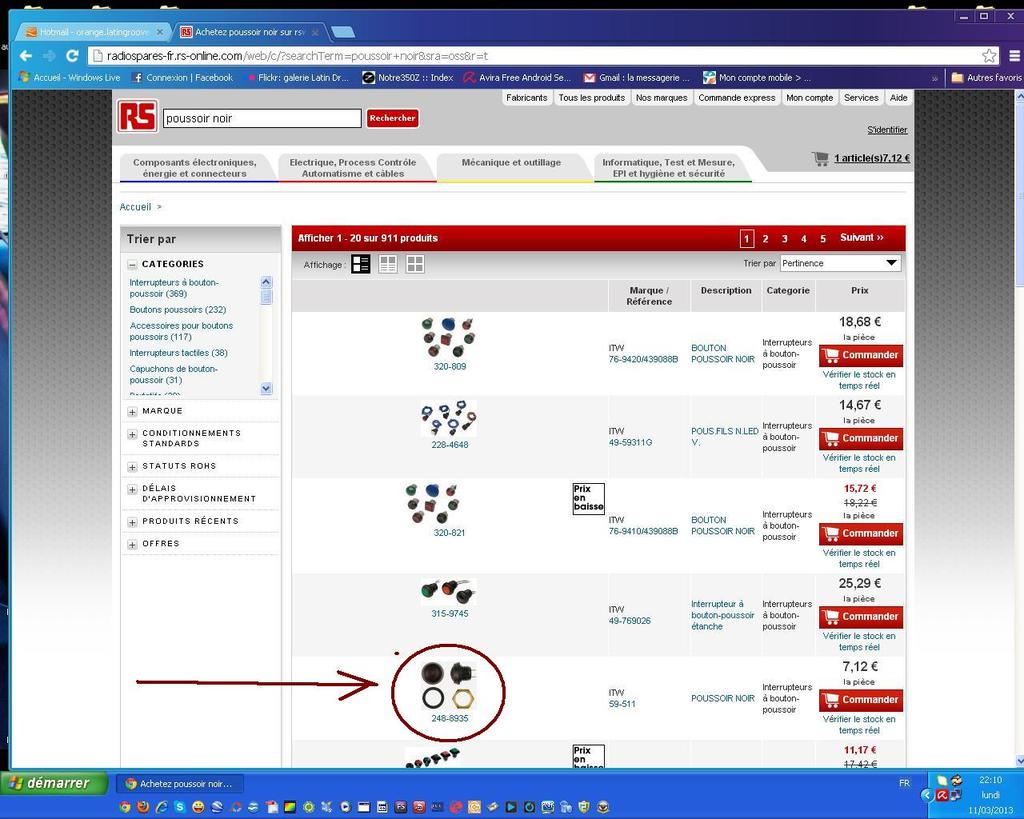
Task: Expand the STATUTS ROHS filter
Action: click(x=133, y=467)
